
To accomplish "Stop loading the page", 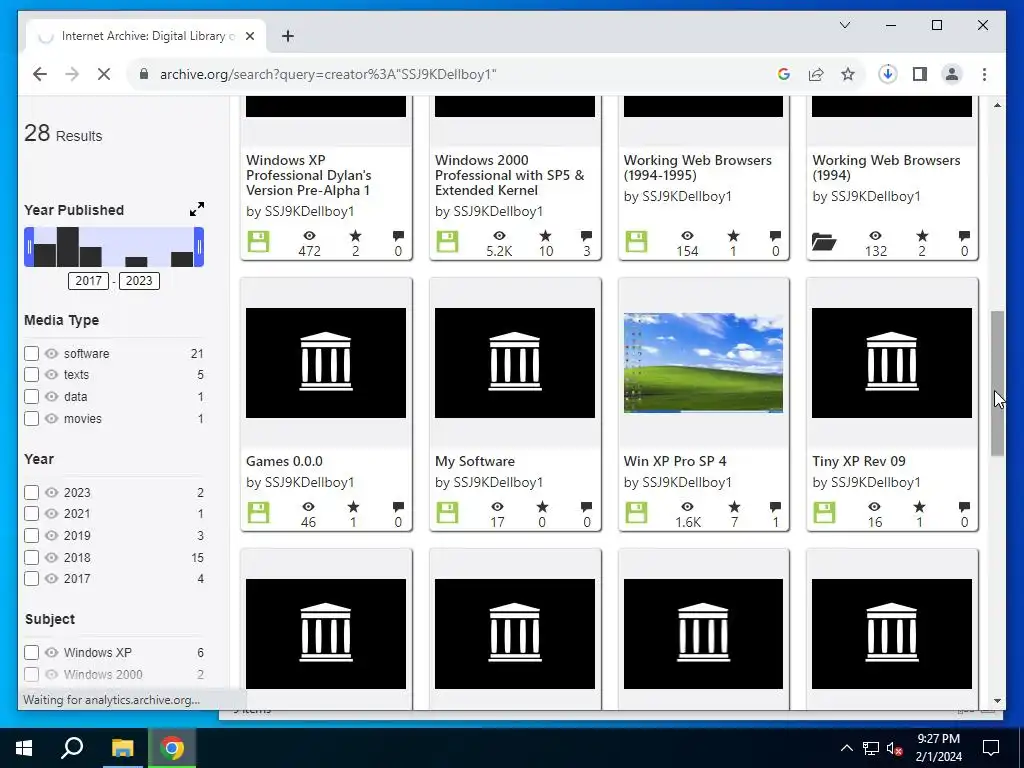I will pos(104,74).
